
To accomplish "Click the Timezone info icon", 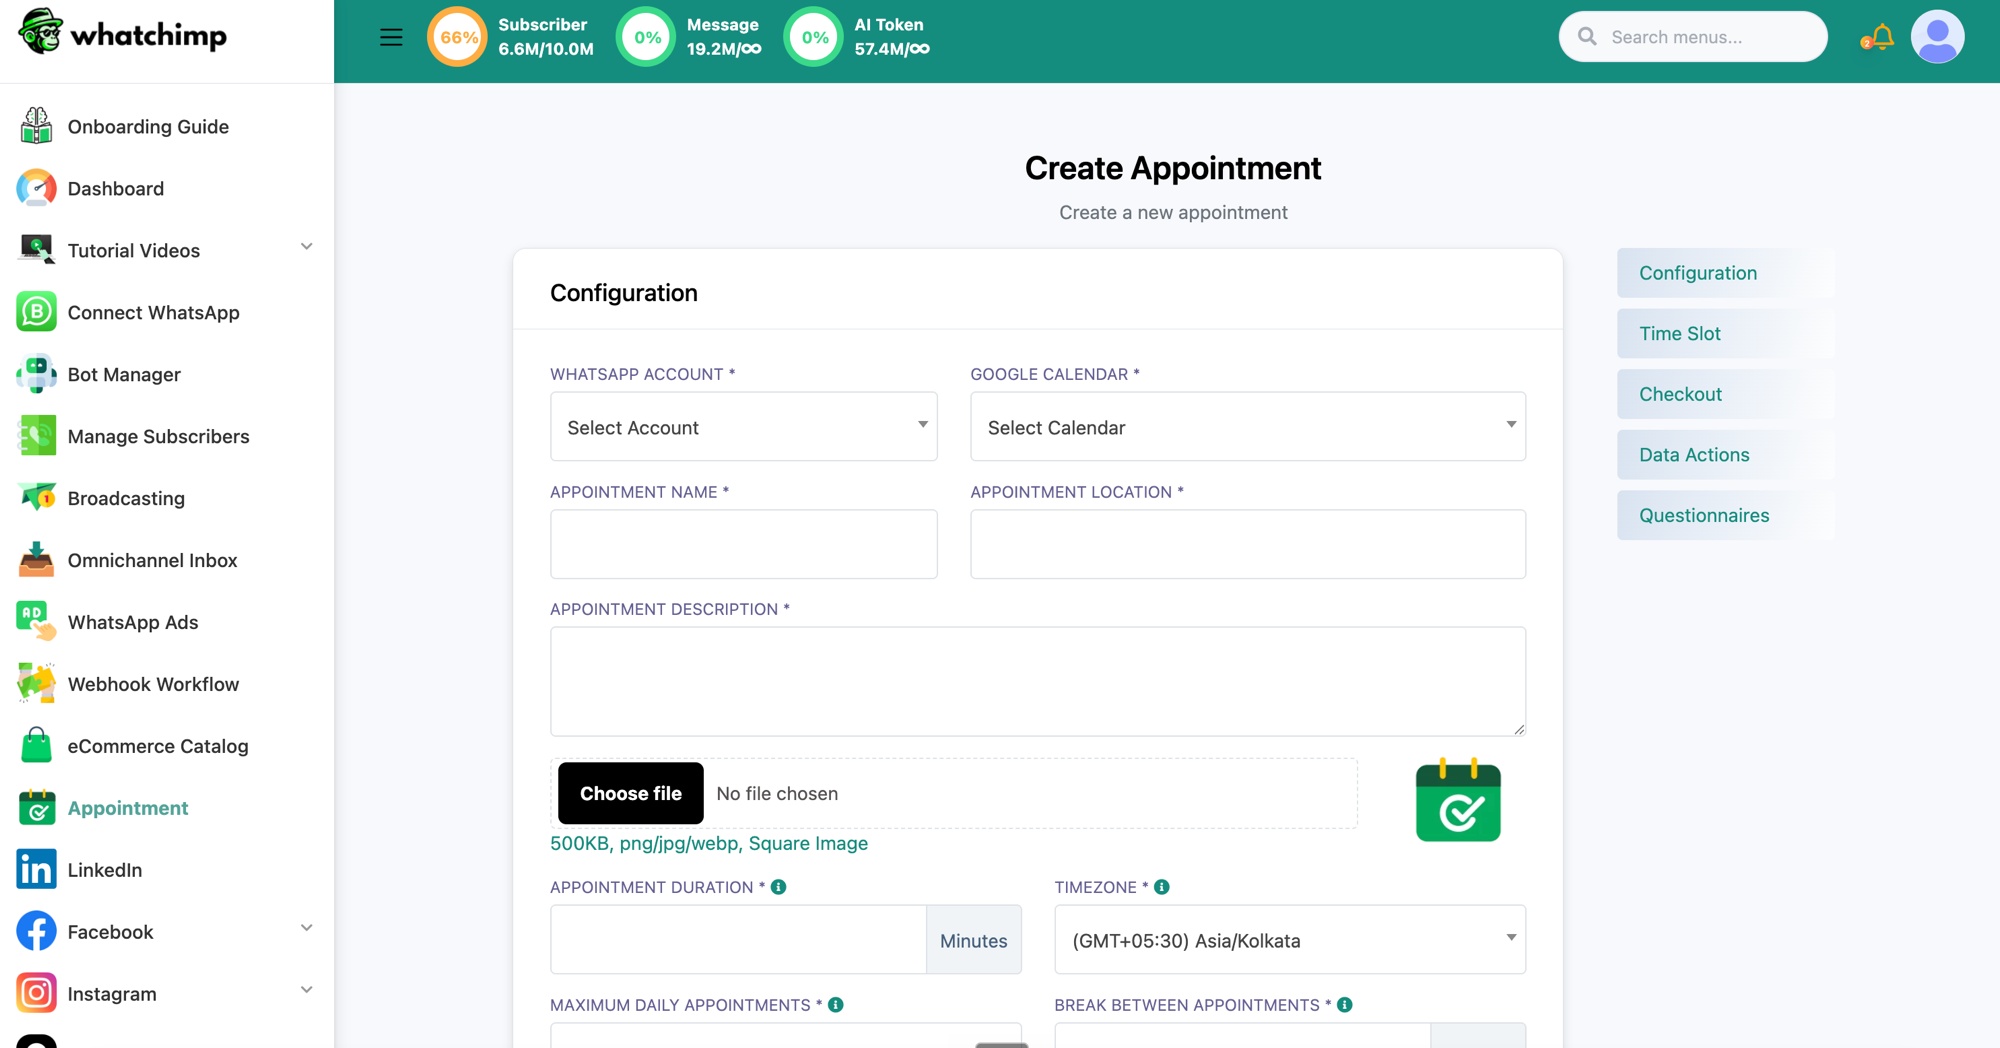I will pos(1161,887).
